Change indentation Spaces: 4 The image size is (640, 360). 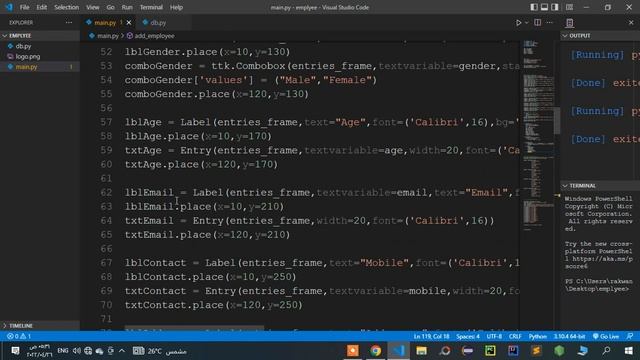pos(468,336)
